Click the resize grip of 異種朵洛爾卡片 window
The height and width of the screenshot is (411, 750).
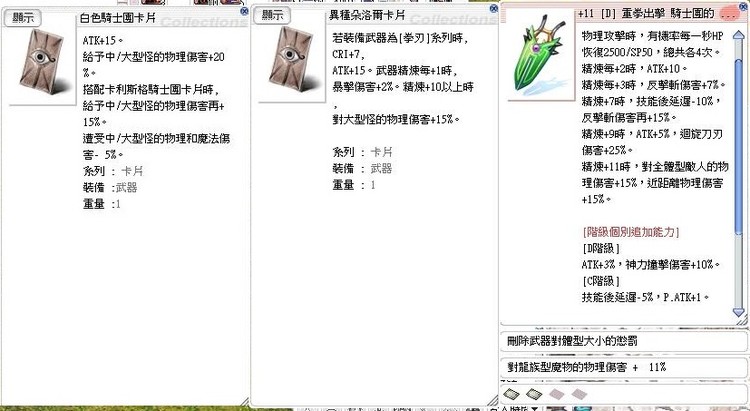pos(493,401)
